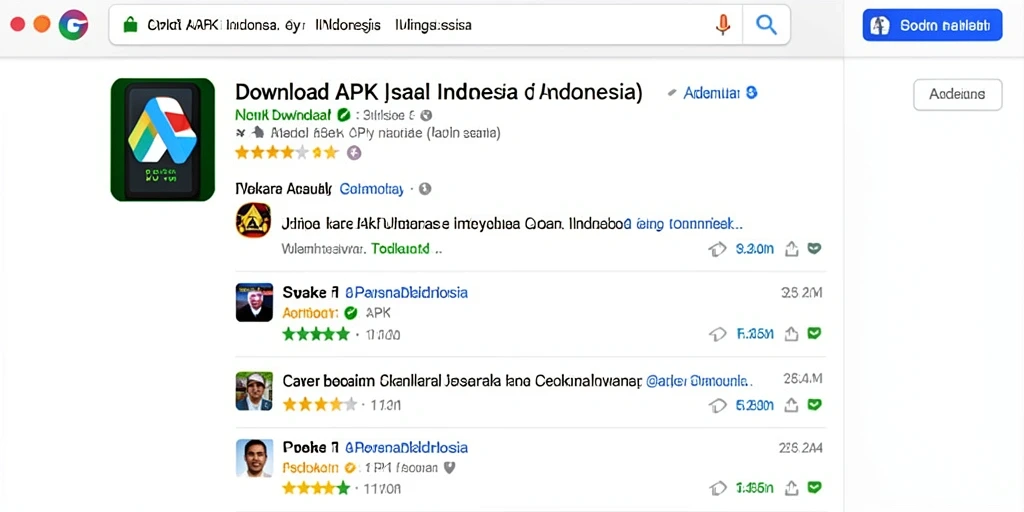Image resolution: width=1024 pixels, height=512 pixels.
Task: Click share icon in the 'Pooke fl' row
Action: (792, 488)
